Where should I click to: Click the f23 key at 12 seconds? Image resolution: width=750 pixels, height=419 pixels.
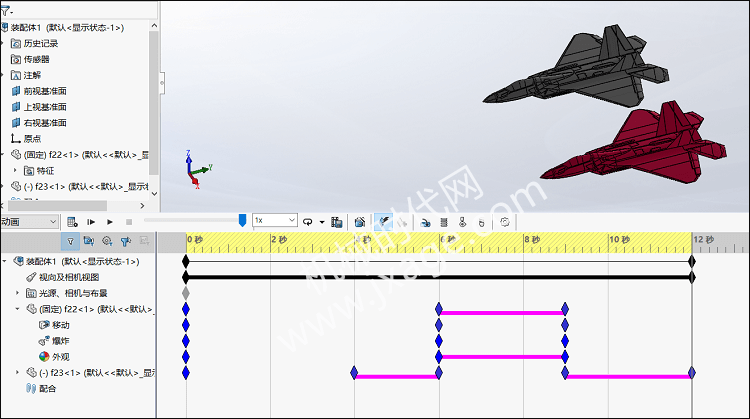click(692, 373)
